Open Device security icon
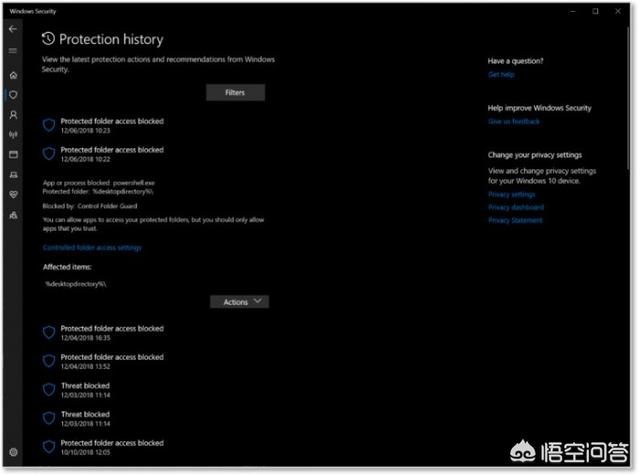The height and width of the screenshot is (475, 640). click(x=13, y=175)
